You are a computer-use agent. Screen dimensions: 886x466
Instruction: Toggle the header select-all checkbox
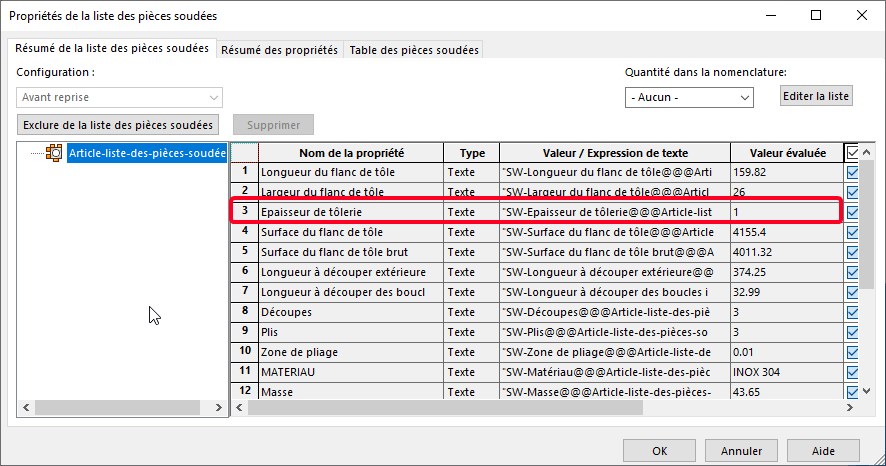tap(852, 153)
